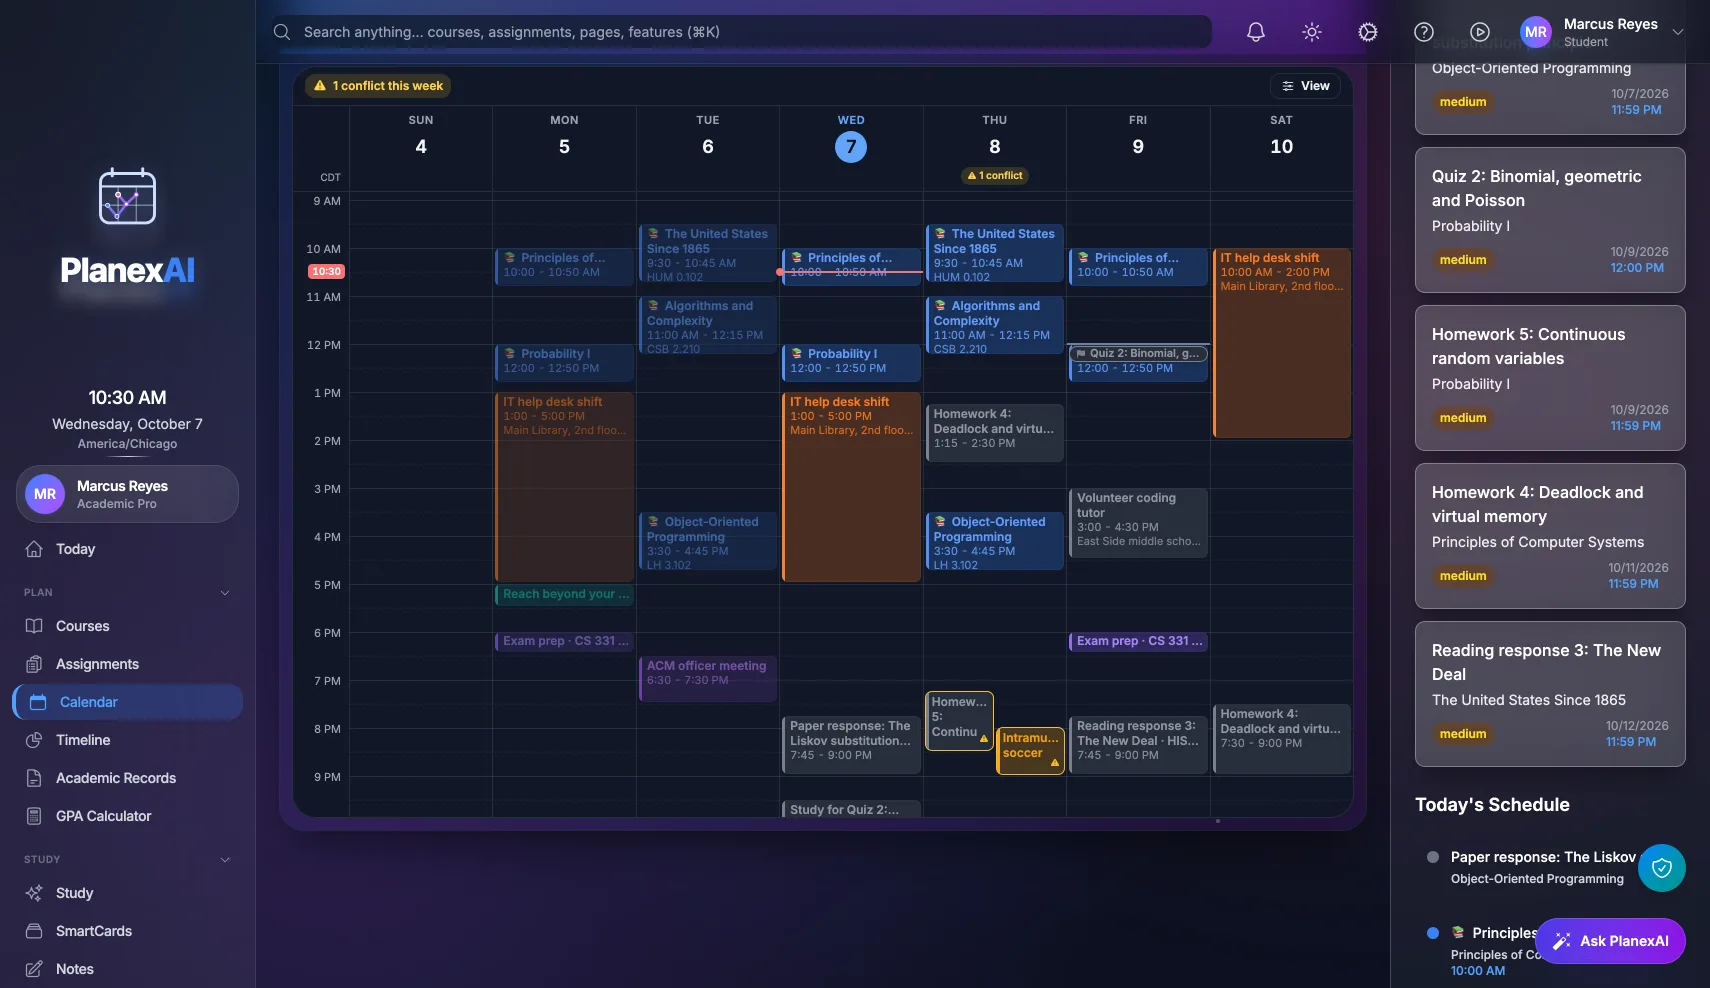The width and height of the screenshot is (1710, 988).
Task: Open Friday Quiz 2: Binomial all-day chip
Action: point(1138,354)
